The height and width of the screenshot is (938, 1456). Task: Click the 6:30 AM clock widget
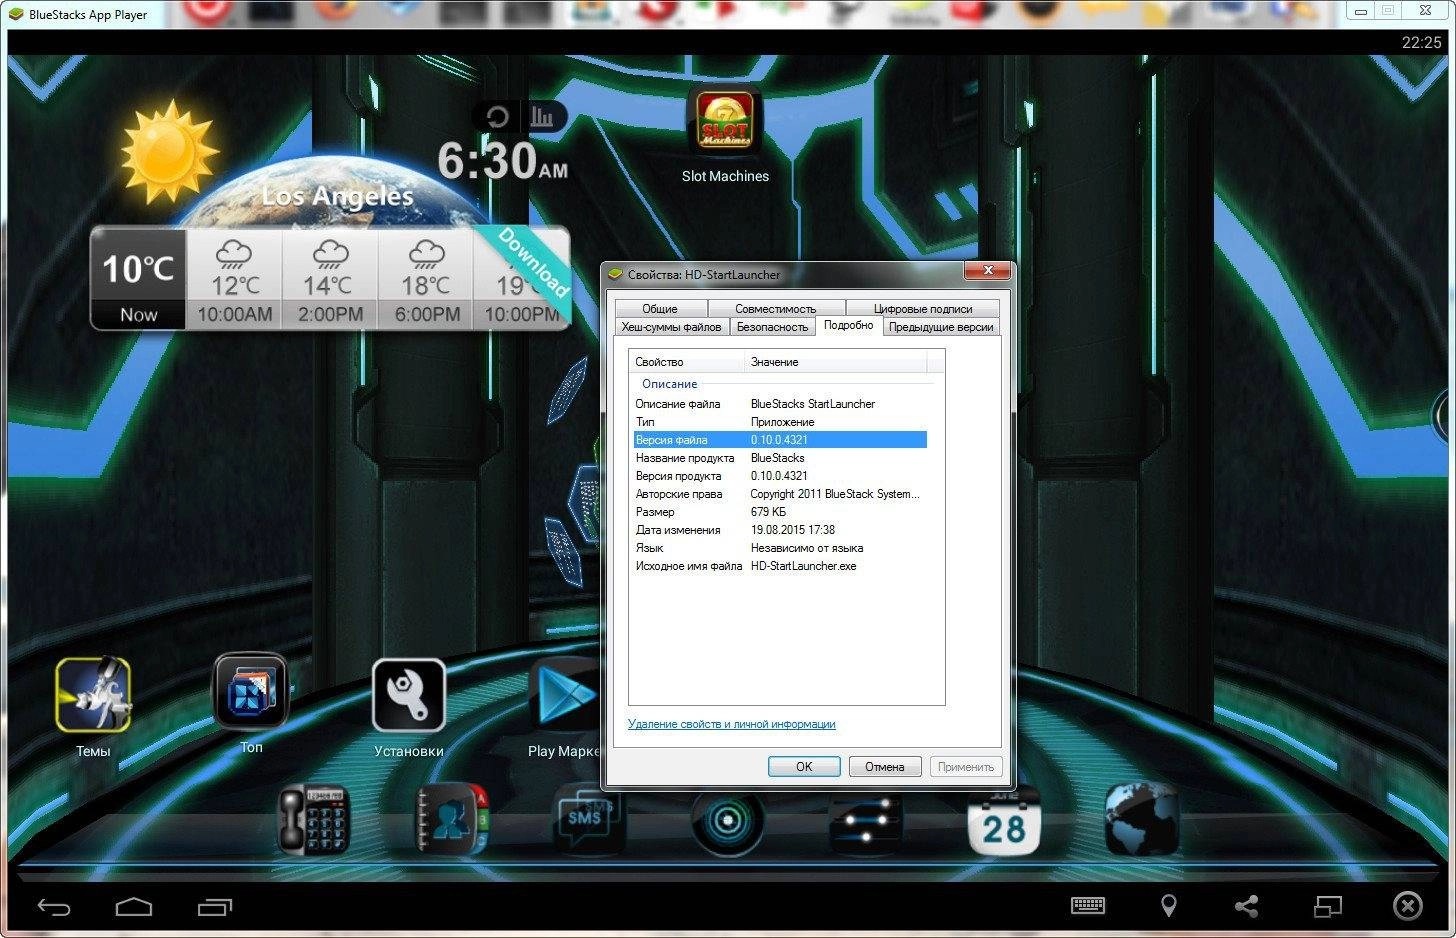(x=503, y=161)
